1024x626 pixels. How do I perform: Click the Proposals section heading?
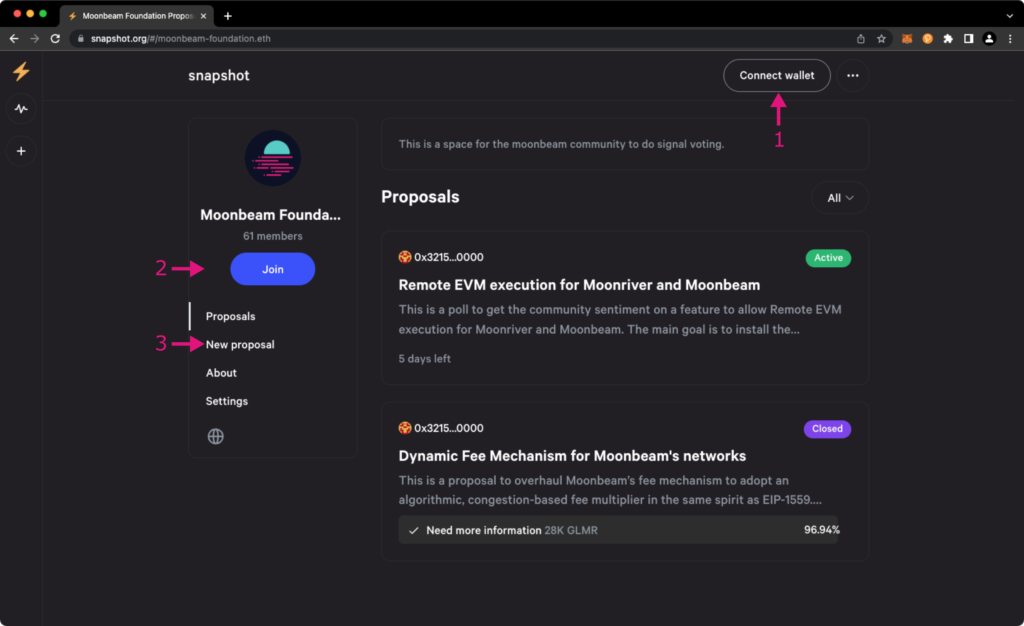(x=421, y=197)
